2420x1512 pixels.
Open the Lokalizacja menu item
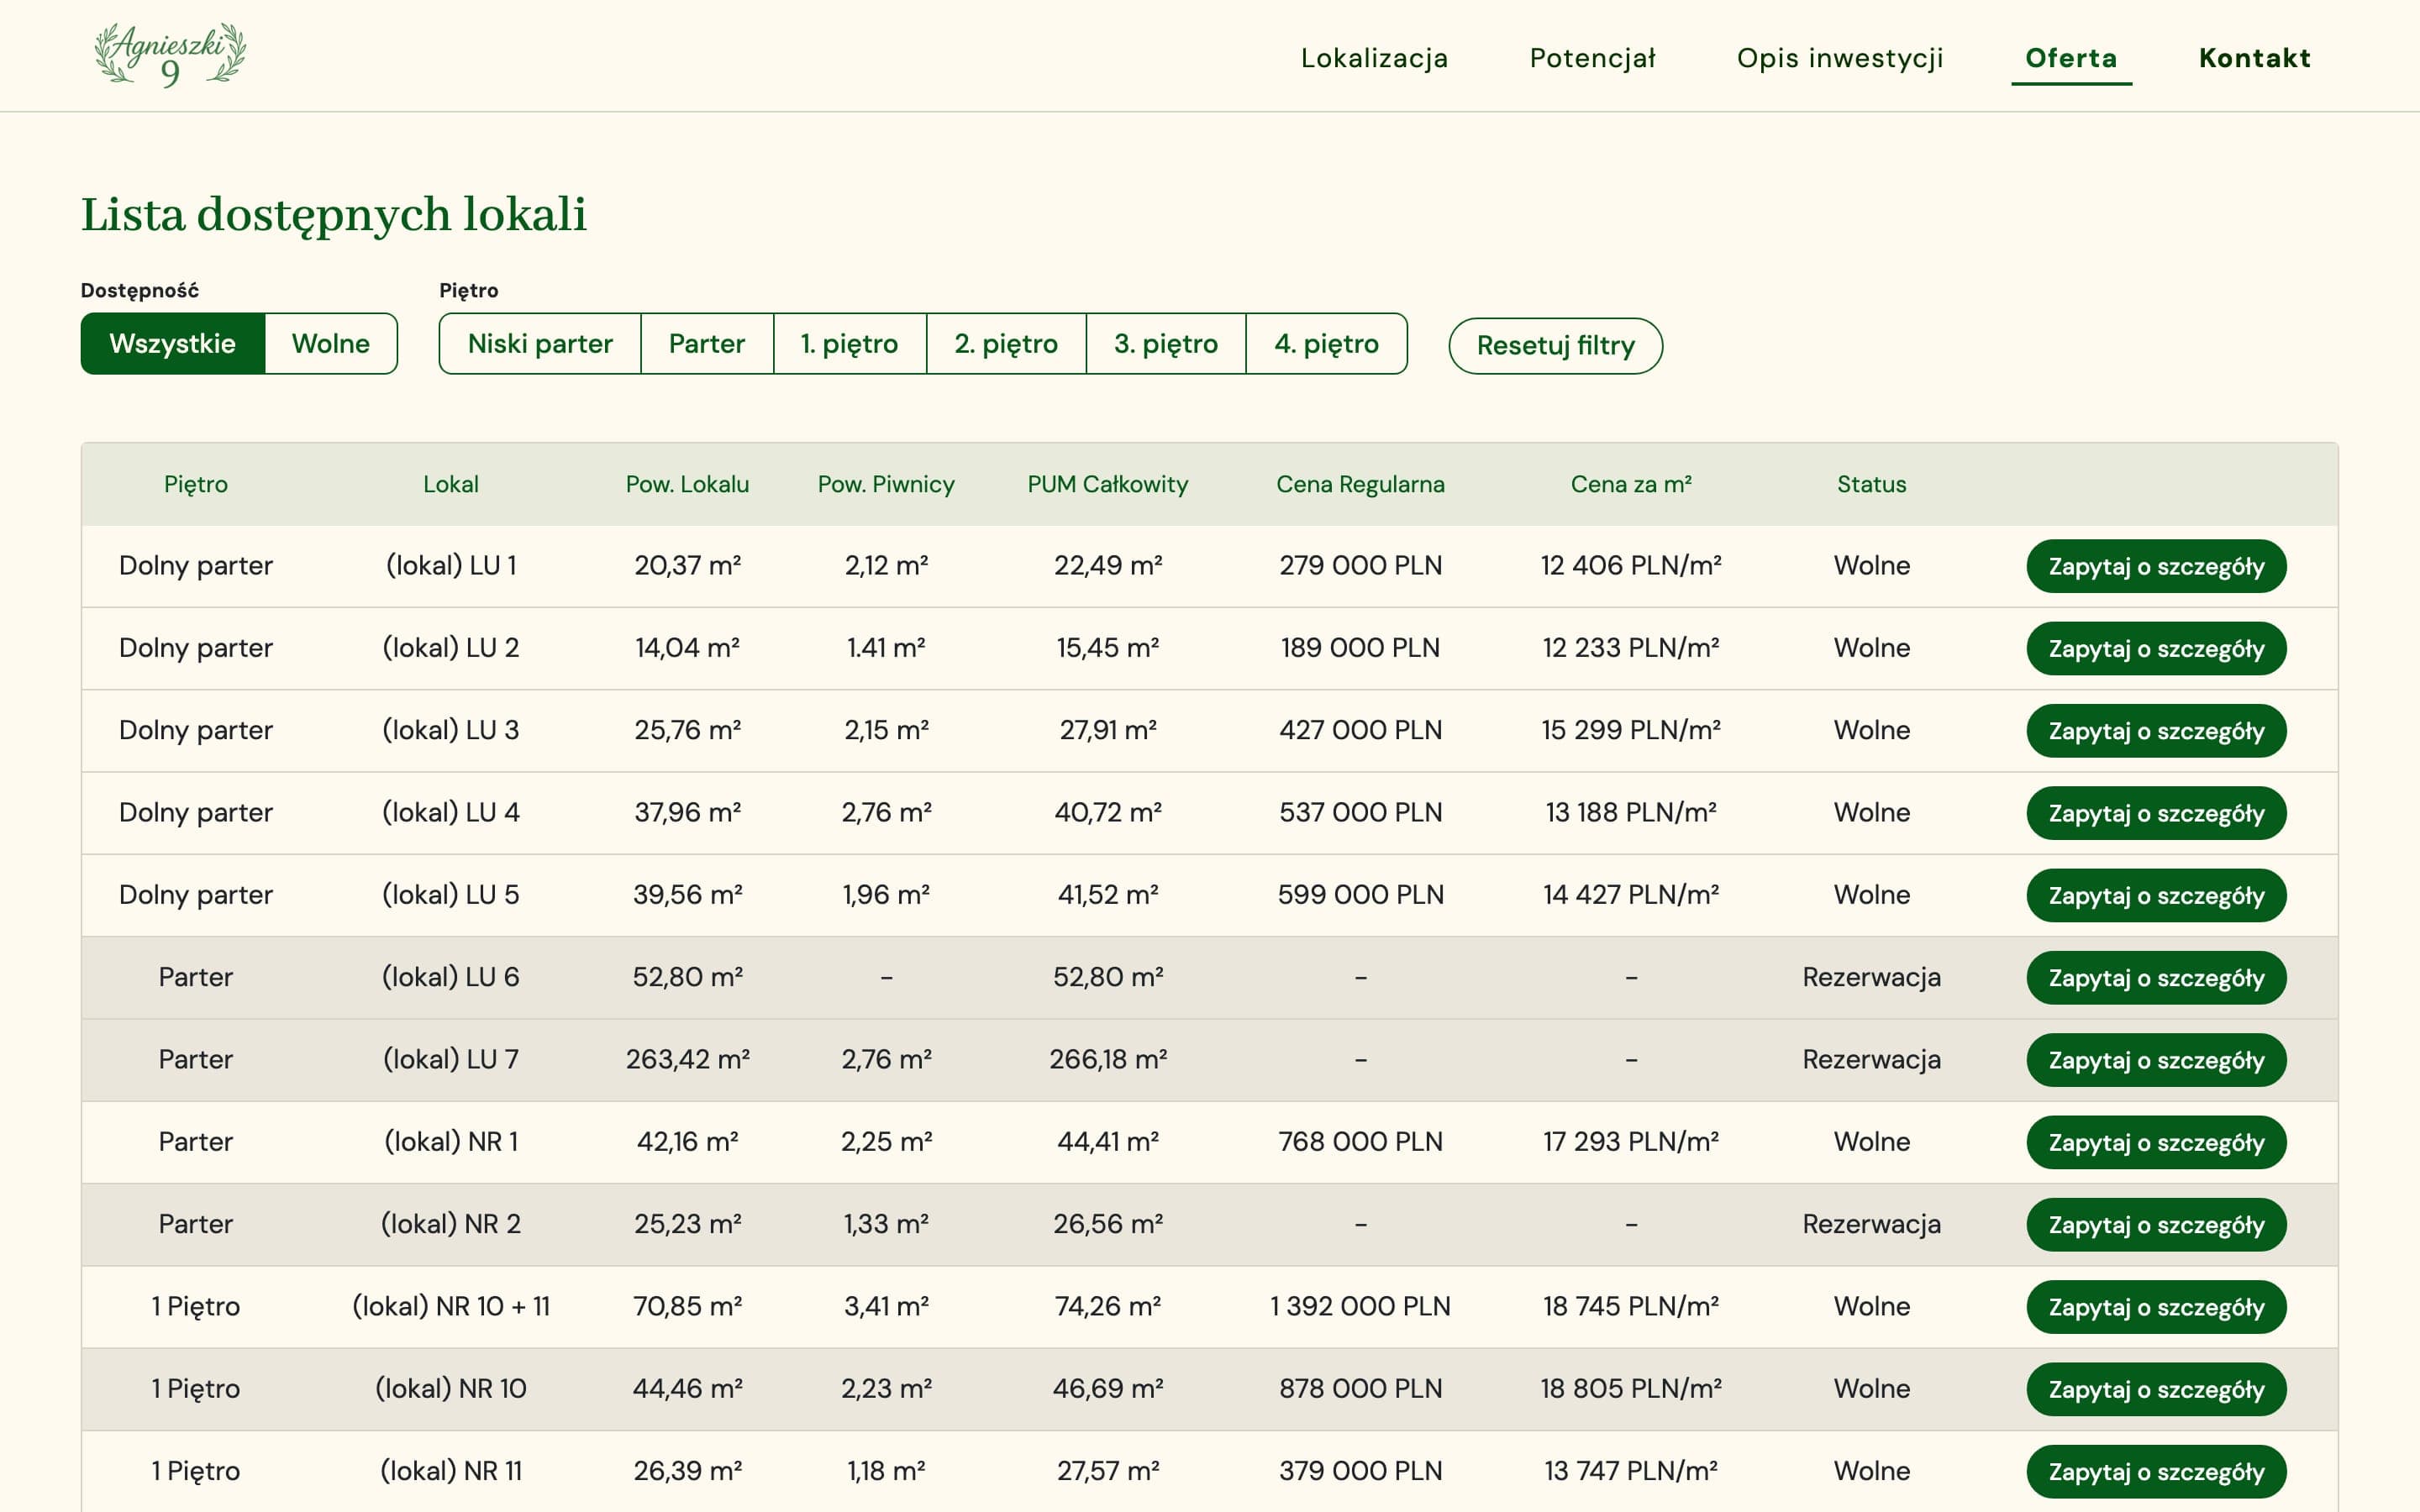pyautogui.click(x=1374, y=58)
